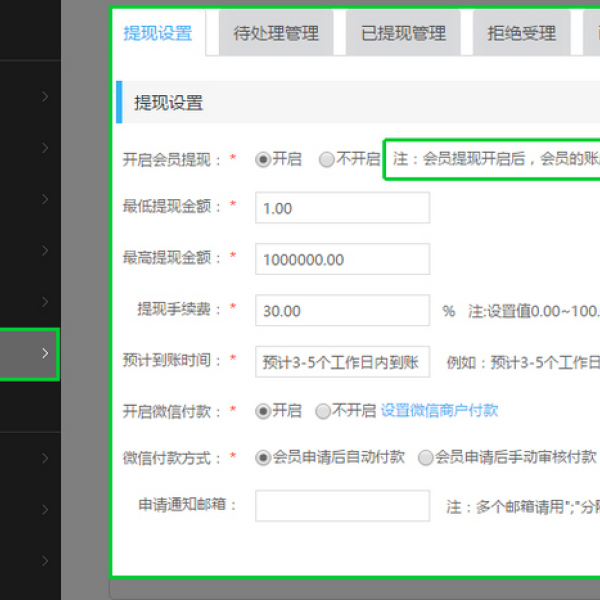Viewport: 600px width, 600px height.
Task: Click the topmost sidebar chevron arrow
Action: (x=45, y=97)
